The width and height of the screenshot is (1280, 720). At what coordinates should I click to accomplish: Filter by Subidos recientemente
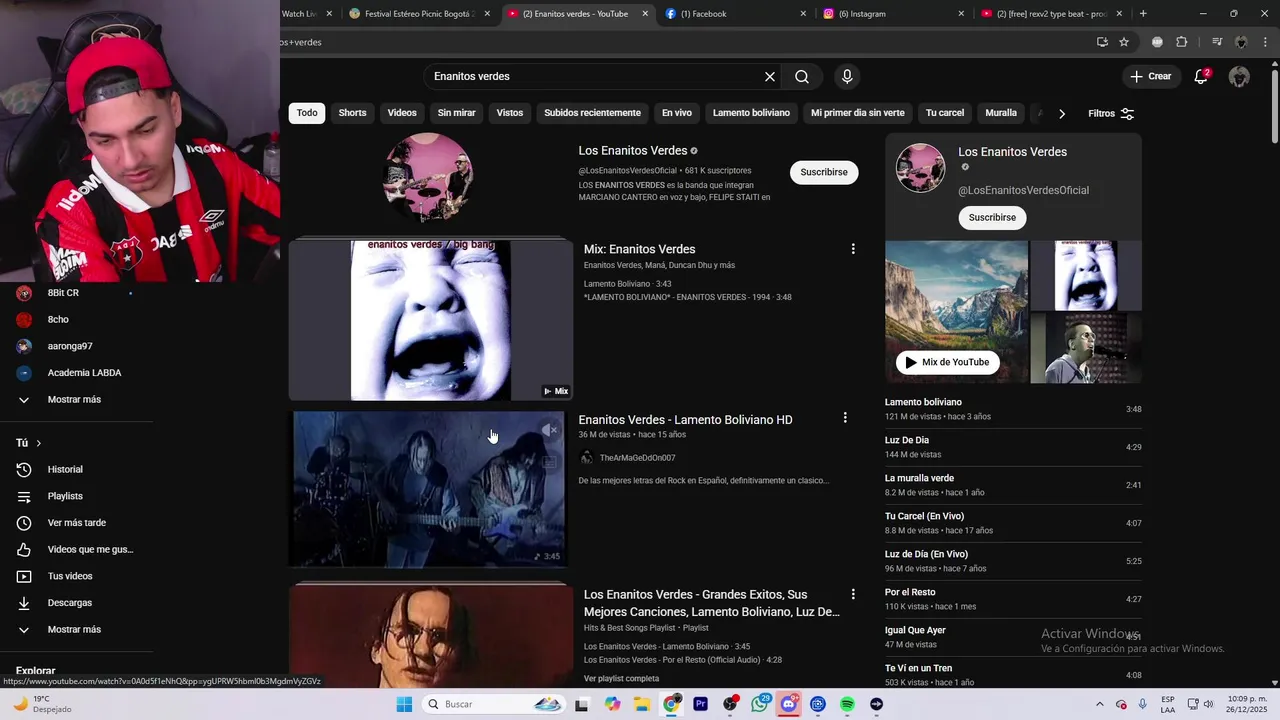click(592, 113)
